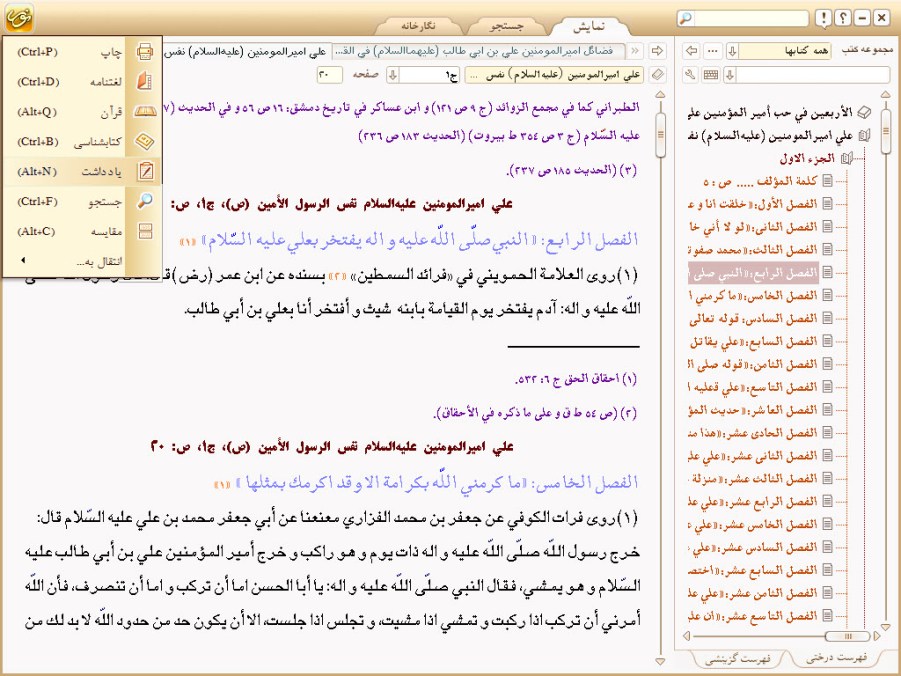The height and width of the screenshot is (676, 901).
Task: Open كلمة المؤلف ص : ٥ entry
Action: pos(760,181)
